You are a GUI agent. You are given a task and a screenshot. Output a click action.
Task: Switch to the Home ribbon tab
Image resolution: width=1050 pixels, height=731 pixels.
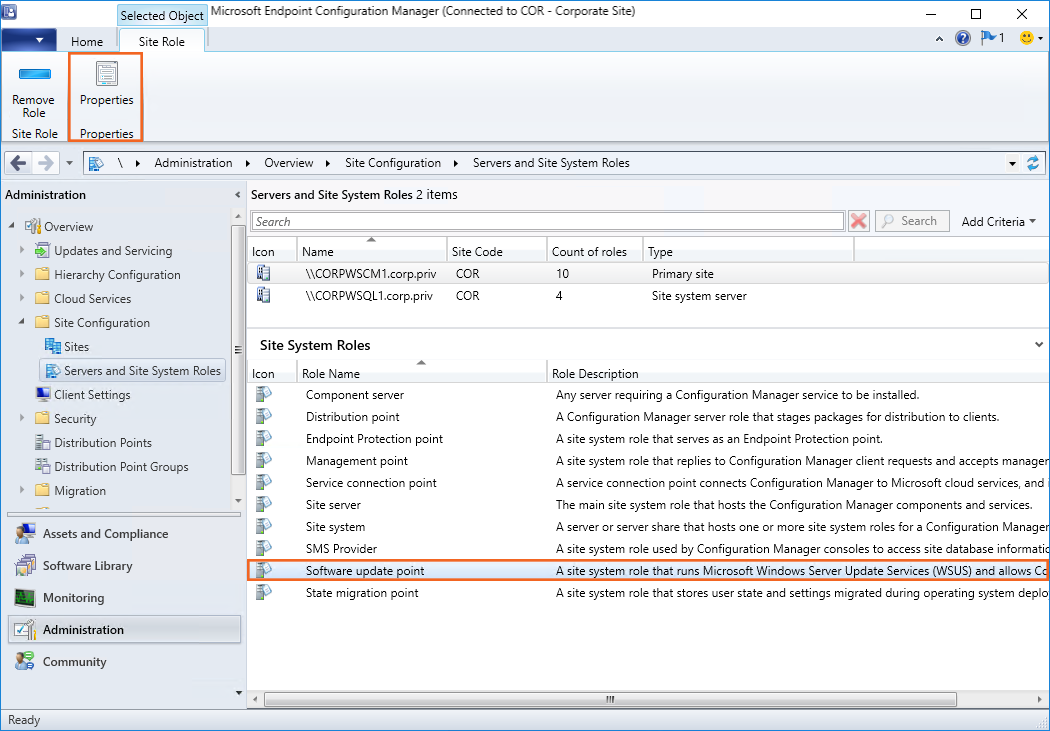click(87, 42)
